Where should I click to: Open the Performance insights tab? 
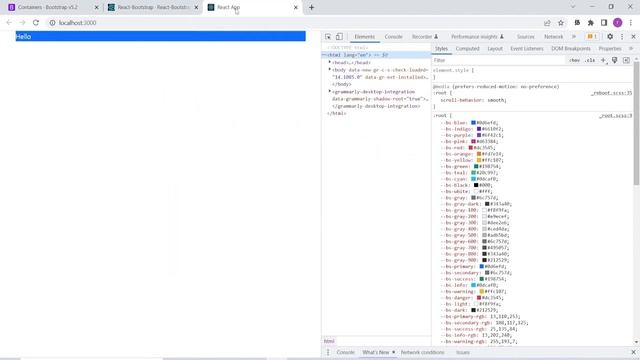[x=477, y=37]
